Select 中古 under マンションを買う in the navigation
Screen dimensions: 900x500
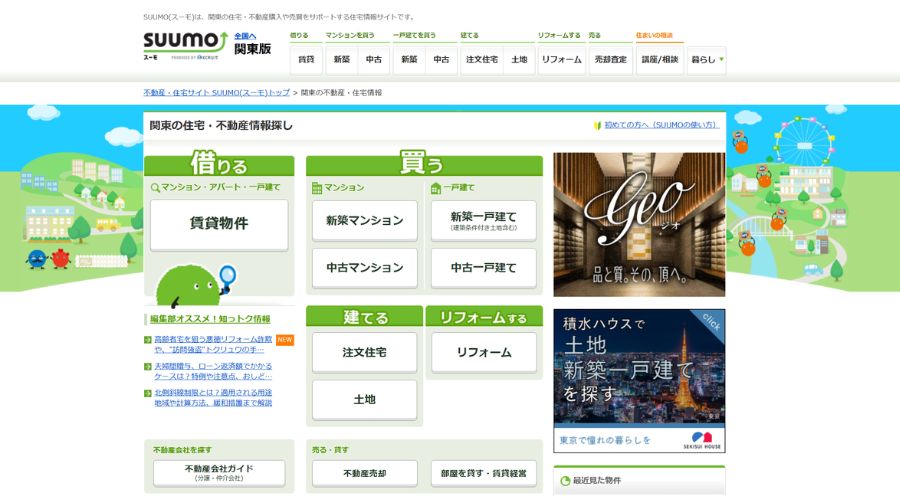tap(374, 60)
